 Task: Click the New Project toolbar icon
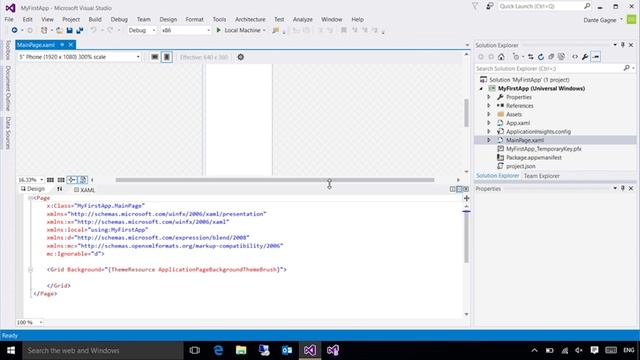click(44, 30)
